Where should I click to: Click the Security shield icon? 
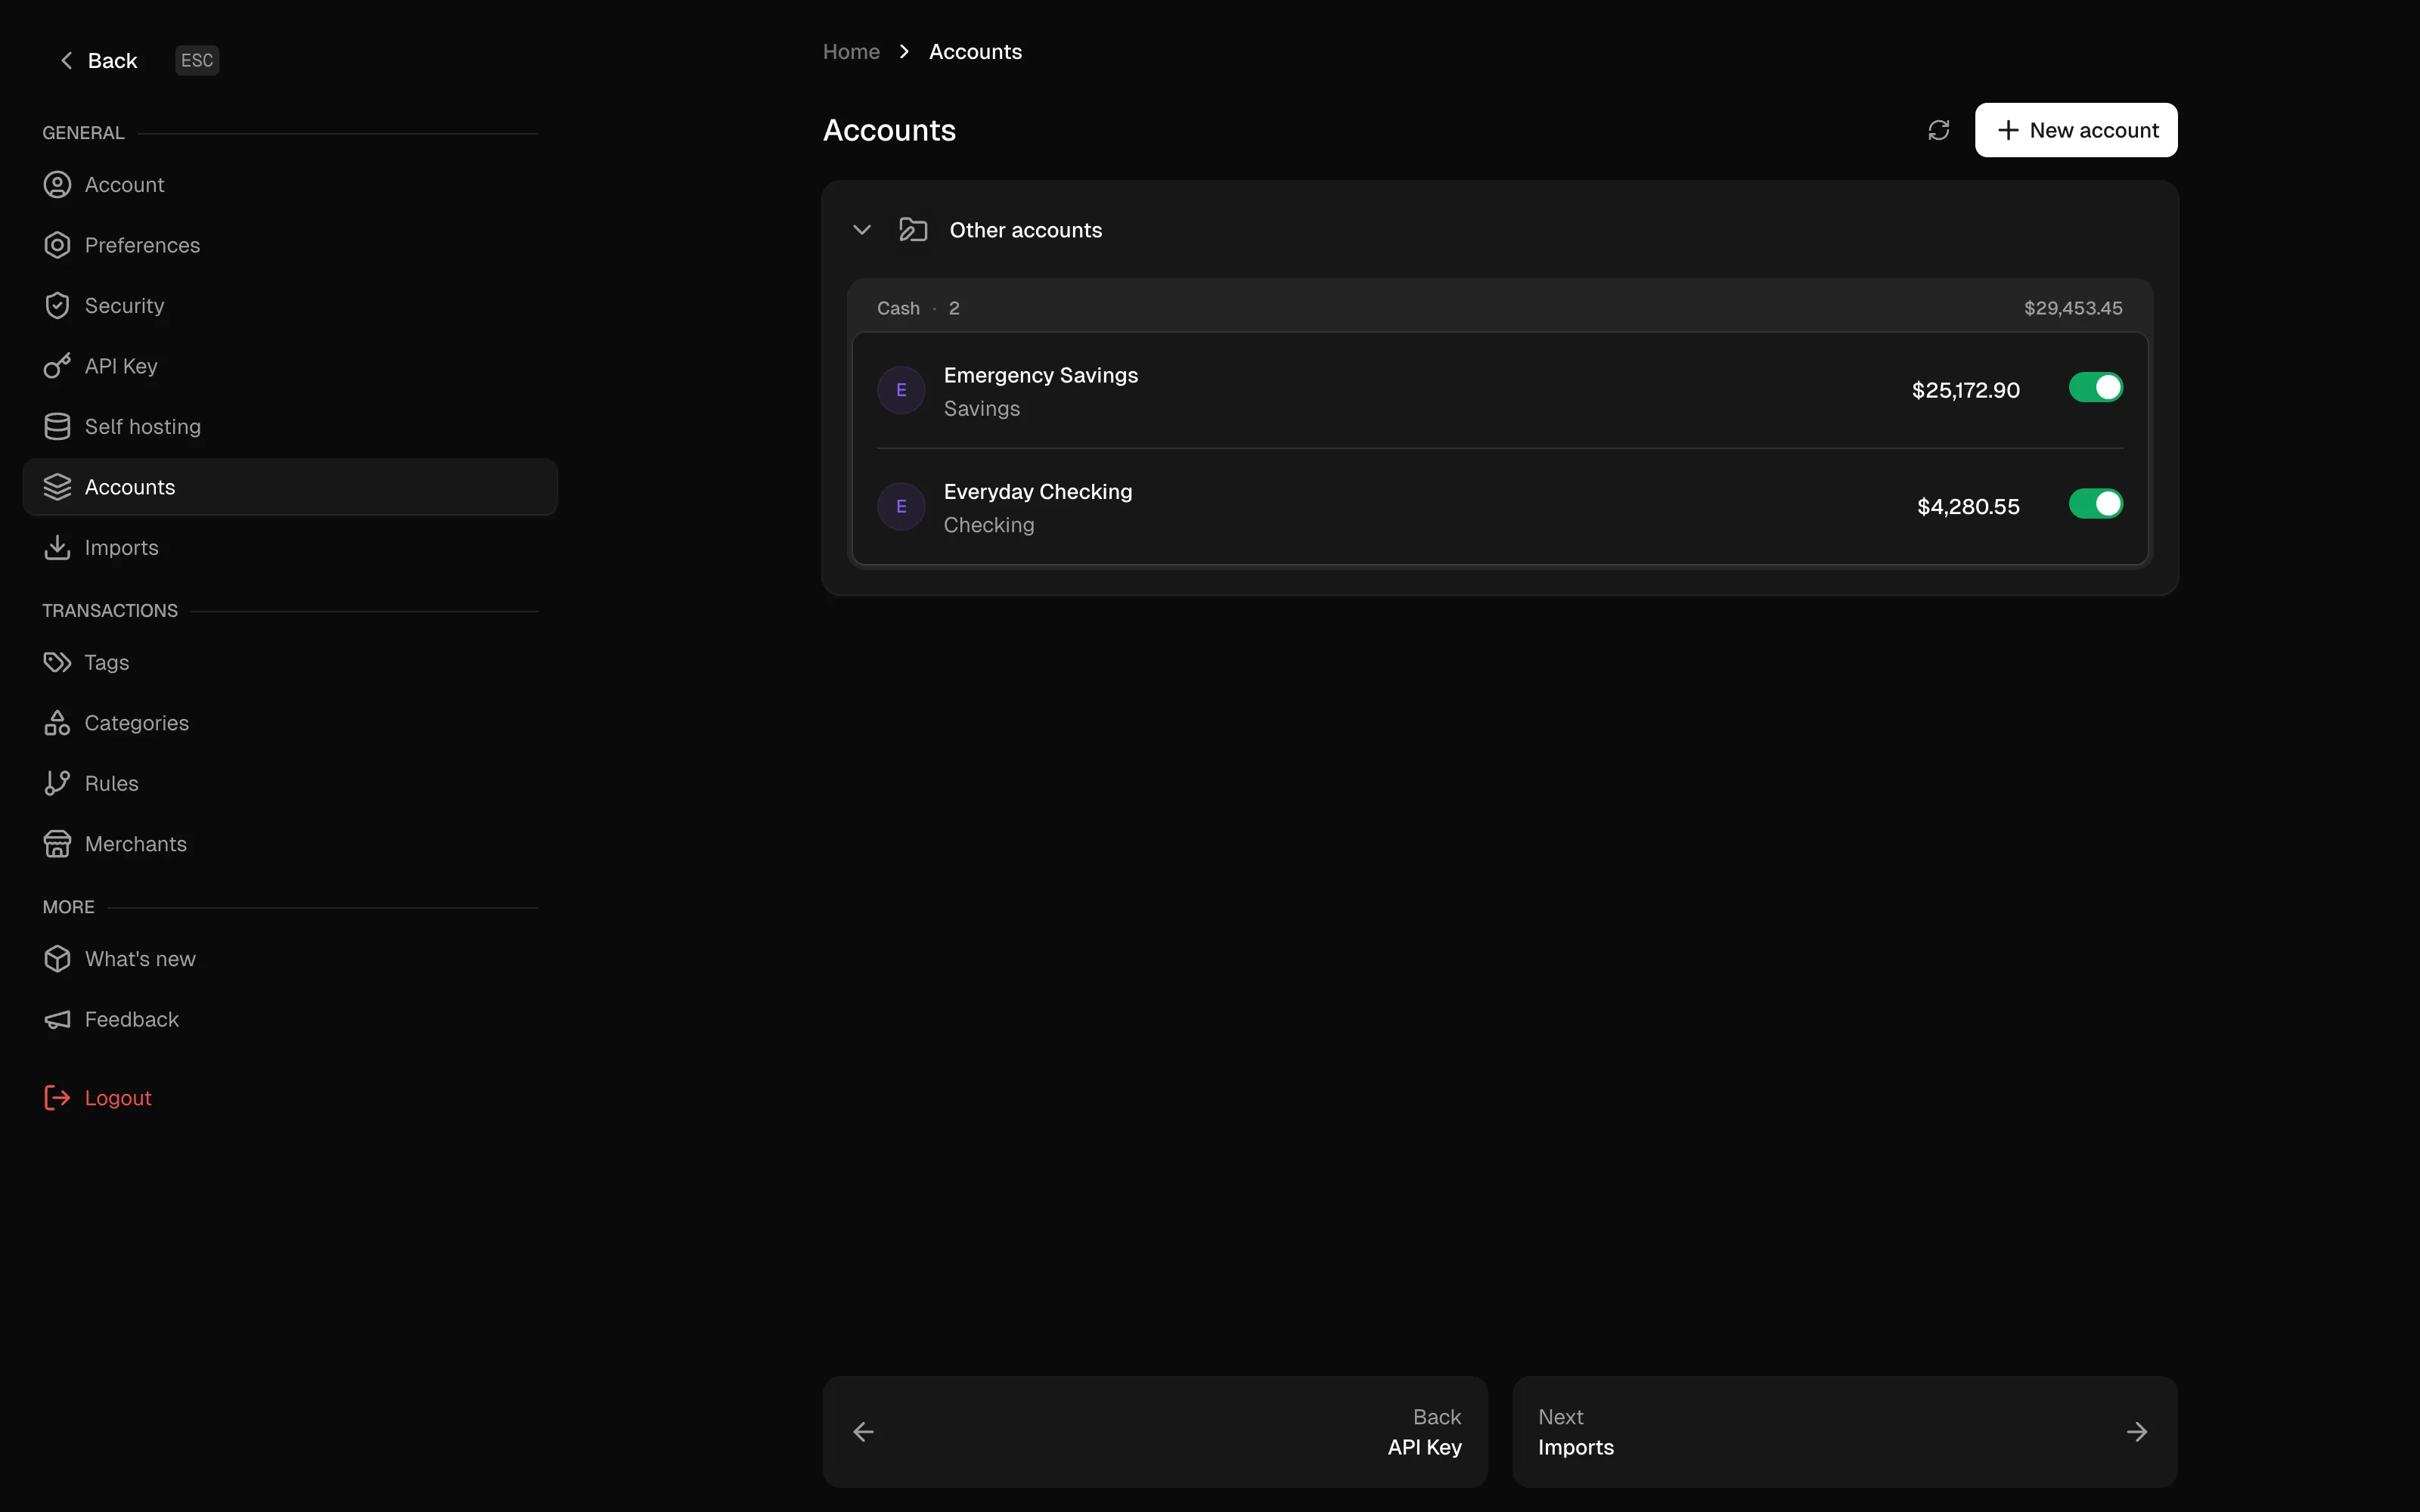[57, 306]
